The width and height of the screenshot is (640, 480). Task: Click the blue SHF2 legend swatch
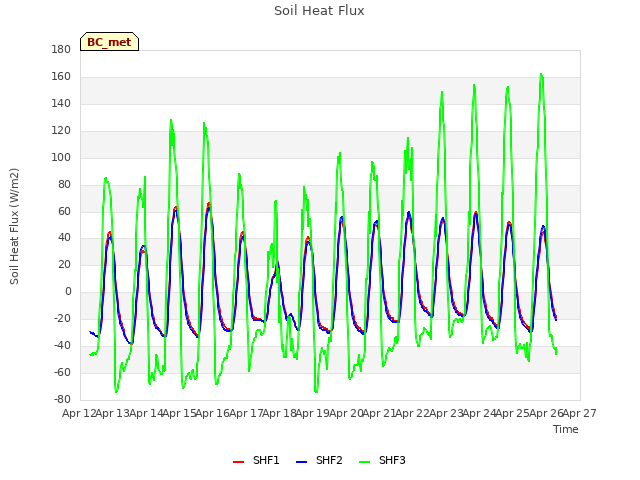(301, 462)
